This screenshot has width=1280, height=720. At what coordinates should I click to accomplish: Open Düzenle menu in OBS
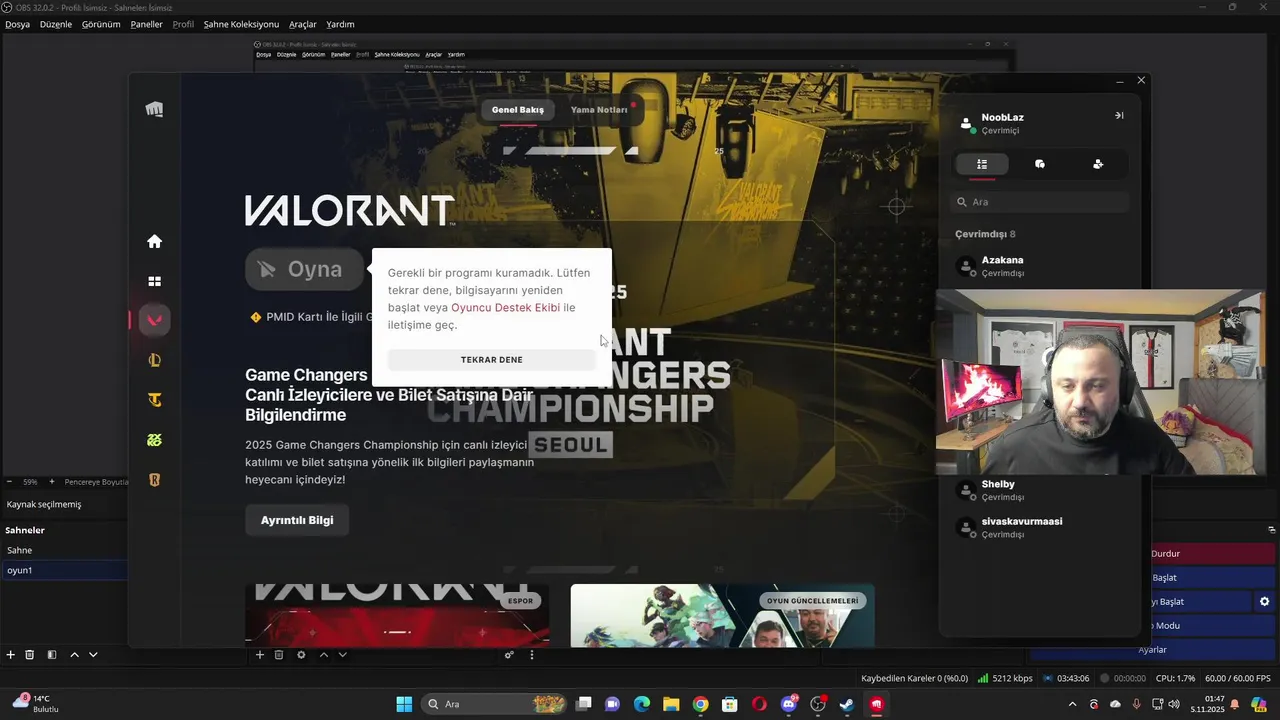[x=56, y=24]
